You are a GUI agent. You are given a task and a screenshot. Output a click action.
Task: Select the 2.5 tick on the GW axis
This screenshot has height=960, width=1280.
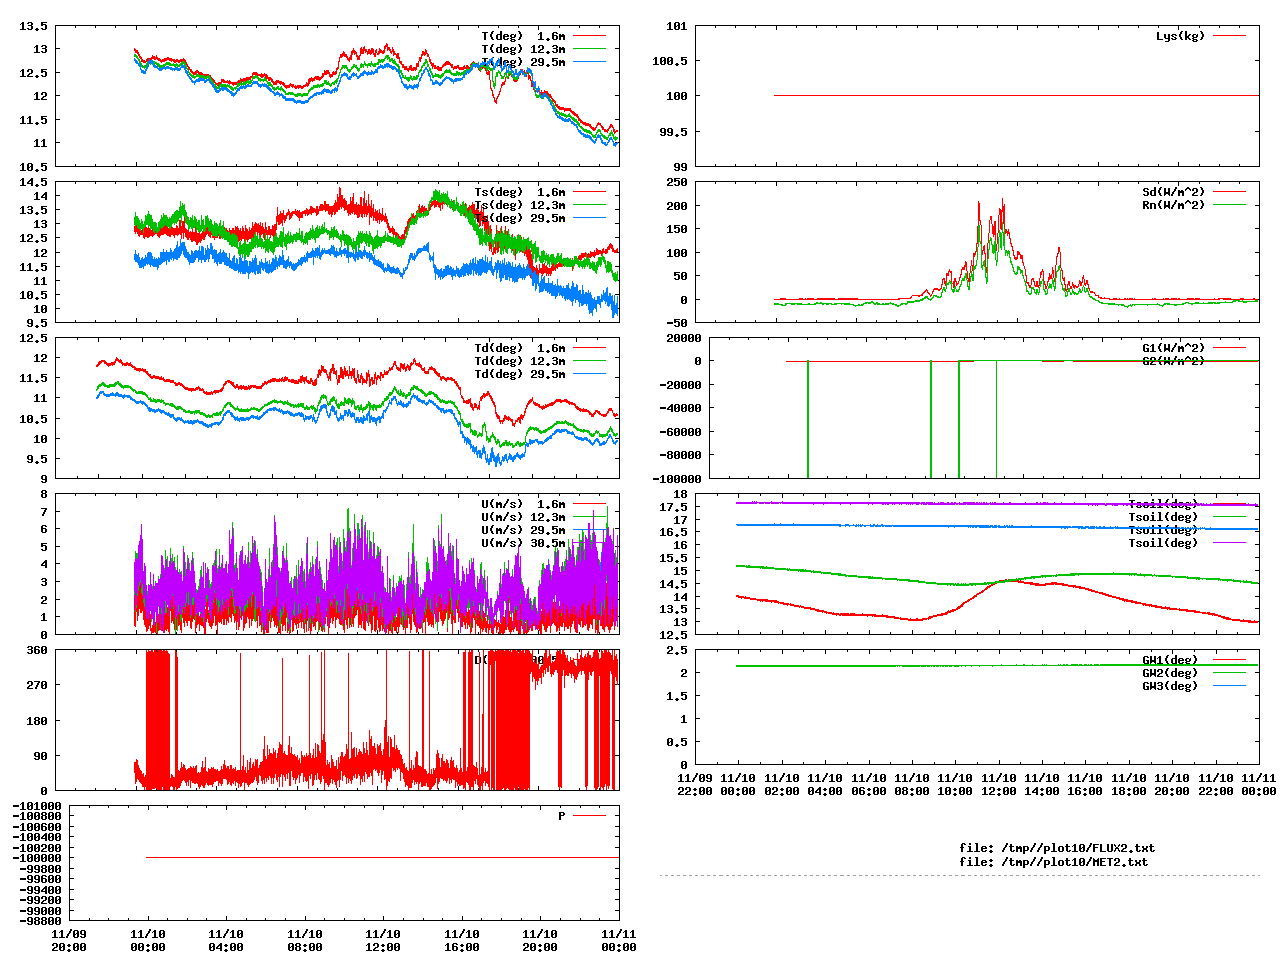pos(677,650)
